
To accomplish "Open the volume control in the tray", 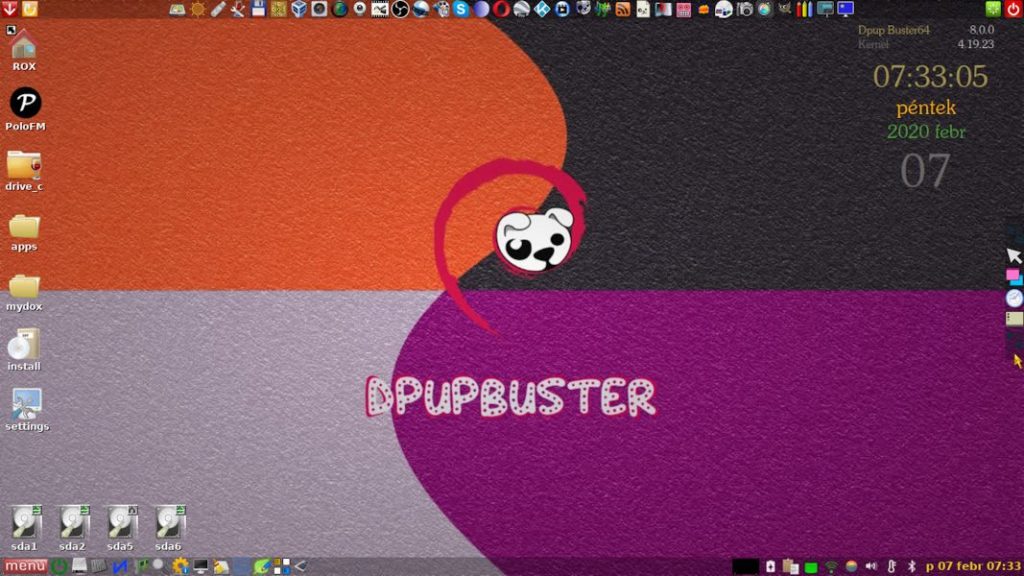I will [x=870, y=567].
